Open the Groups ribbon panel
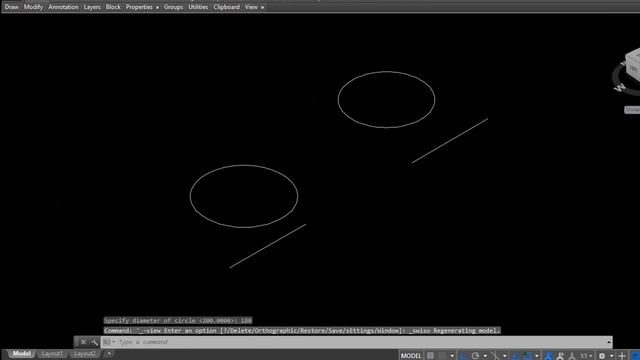Image resolution: width=640 pixels, height=360 pixels. tap(173, 7)
